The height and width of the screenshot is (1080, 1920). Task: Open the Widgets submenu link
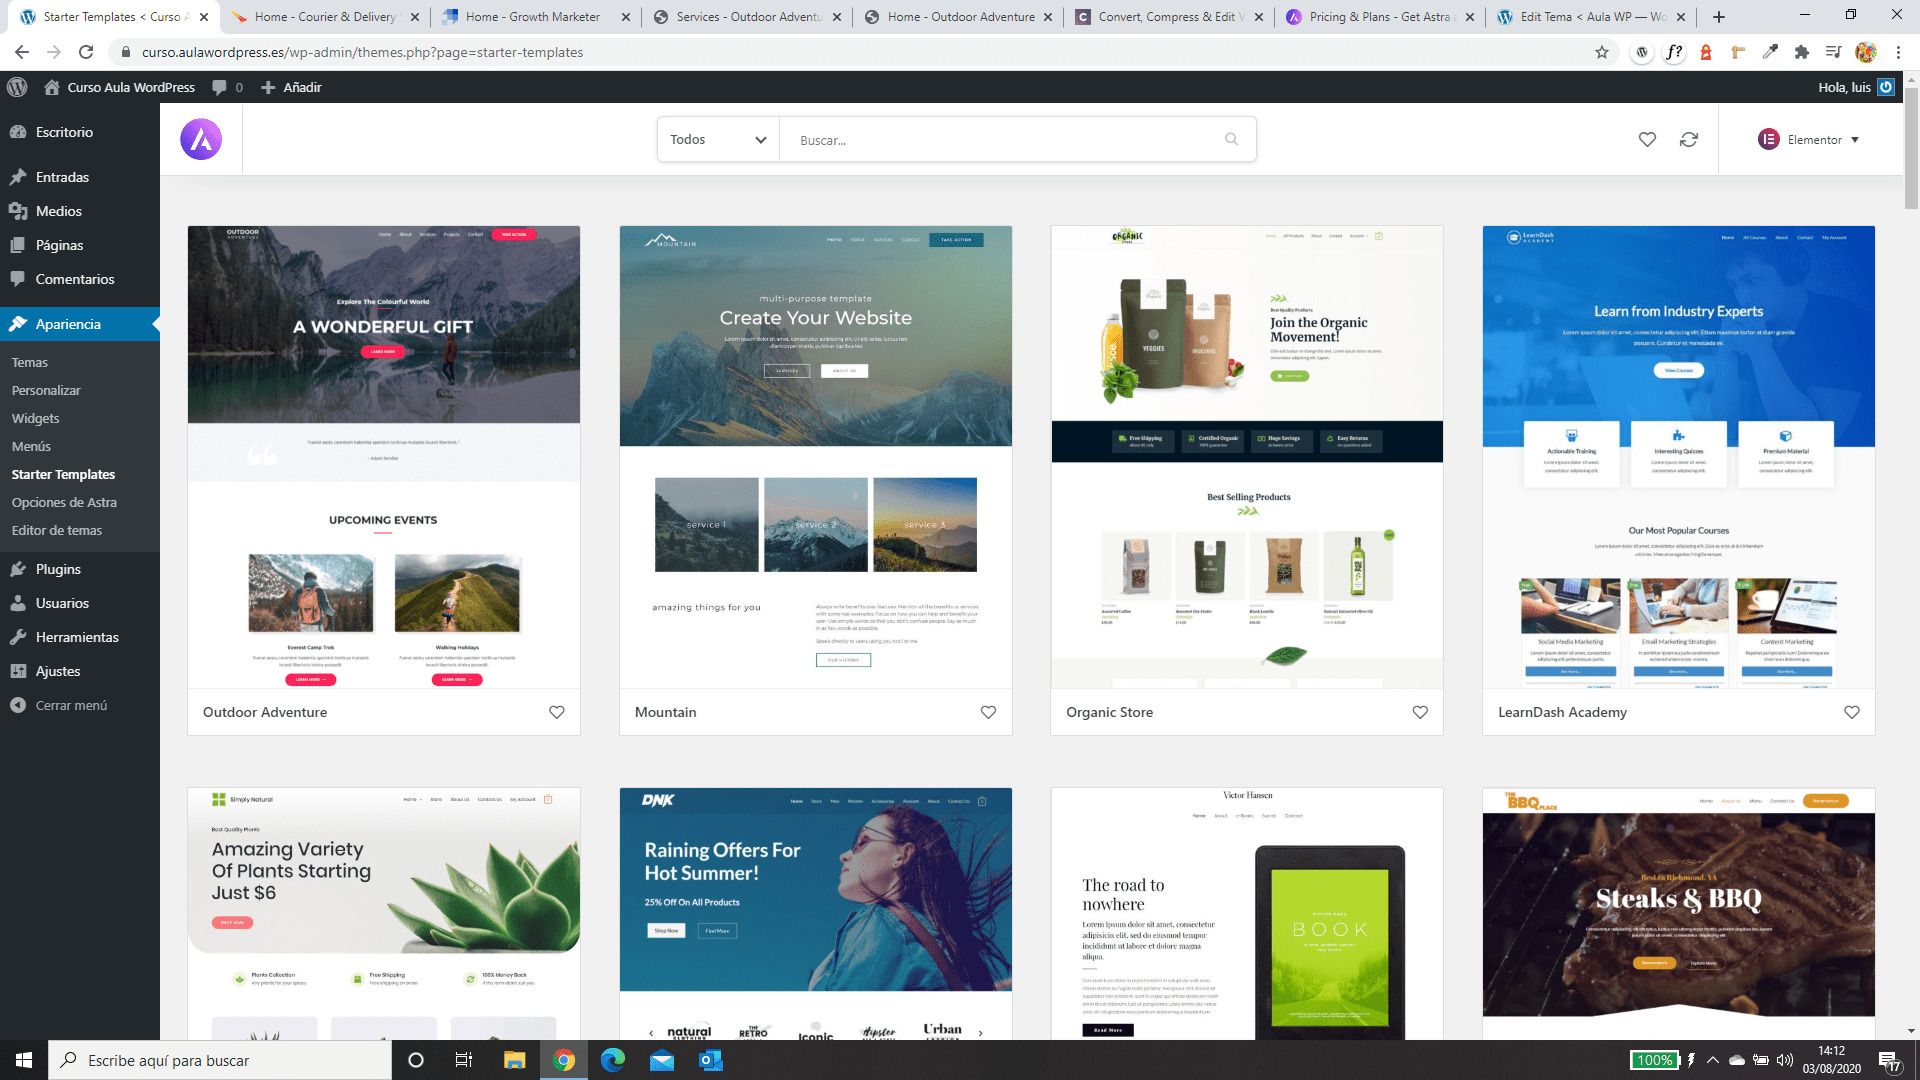tap(35, 418)
